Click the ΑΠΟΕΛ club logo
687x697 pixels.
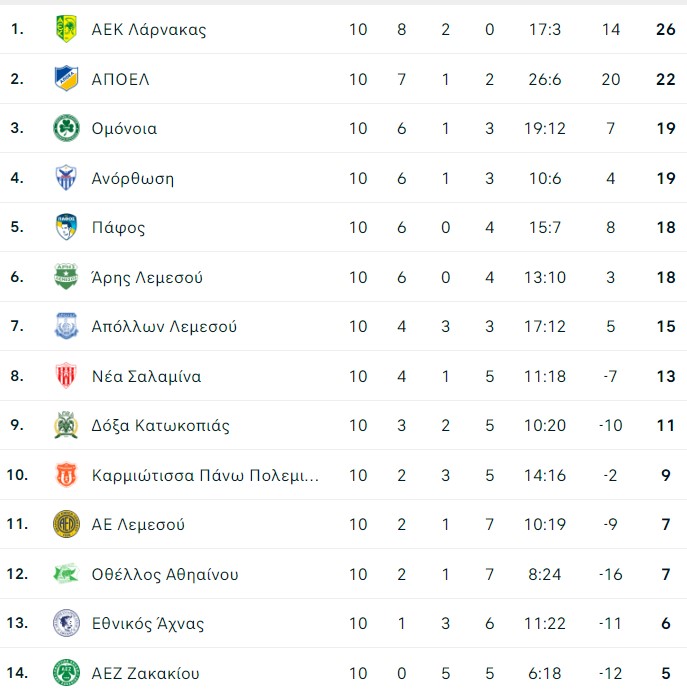[66, 79]
